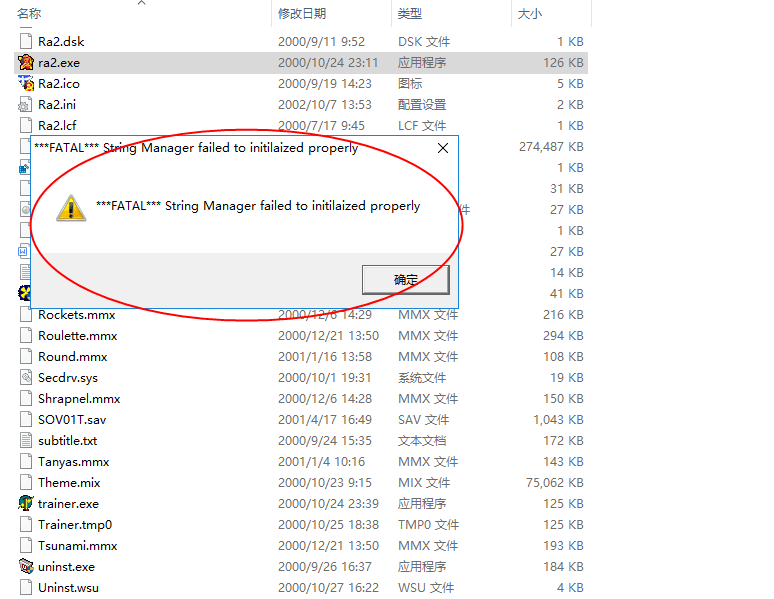Sort files by 修改日期 column header
774x599 pixels.
click(x=302, y=14)
